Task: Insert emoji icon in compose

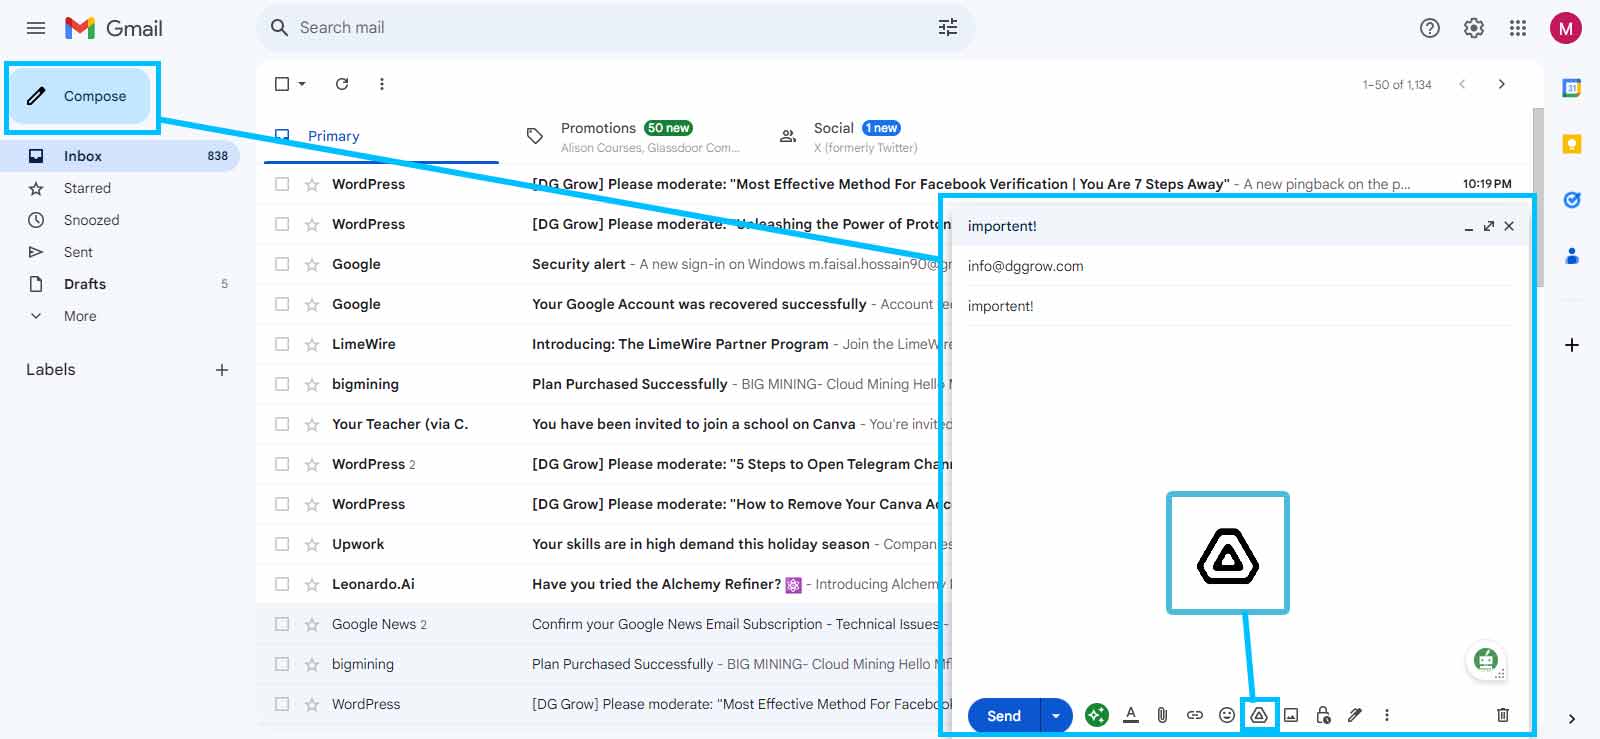Action: click(1227, 715)
